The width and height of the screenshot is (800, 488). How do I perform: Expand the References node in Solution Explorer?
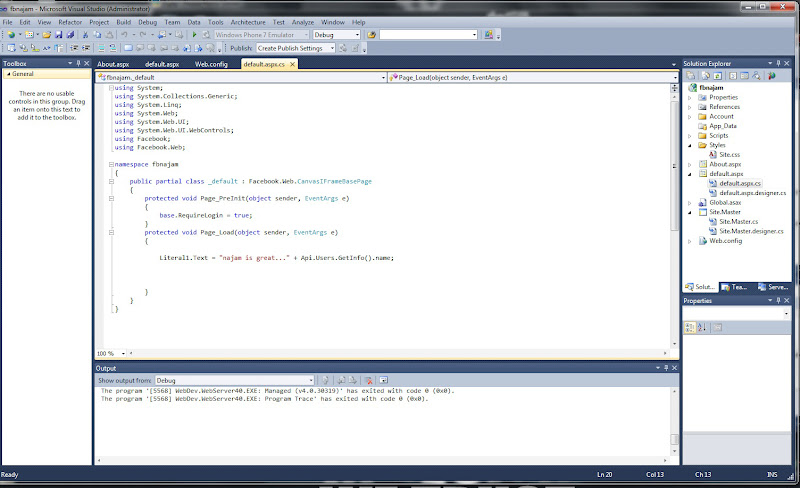691,106
